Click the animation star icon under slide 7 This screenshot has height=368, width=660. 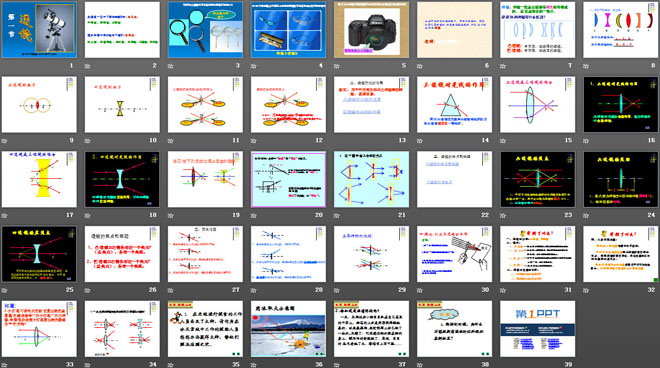(x=503, y=66)
